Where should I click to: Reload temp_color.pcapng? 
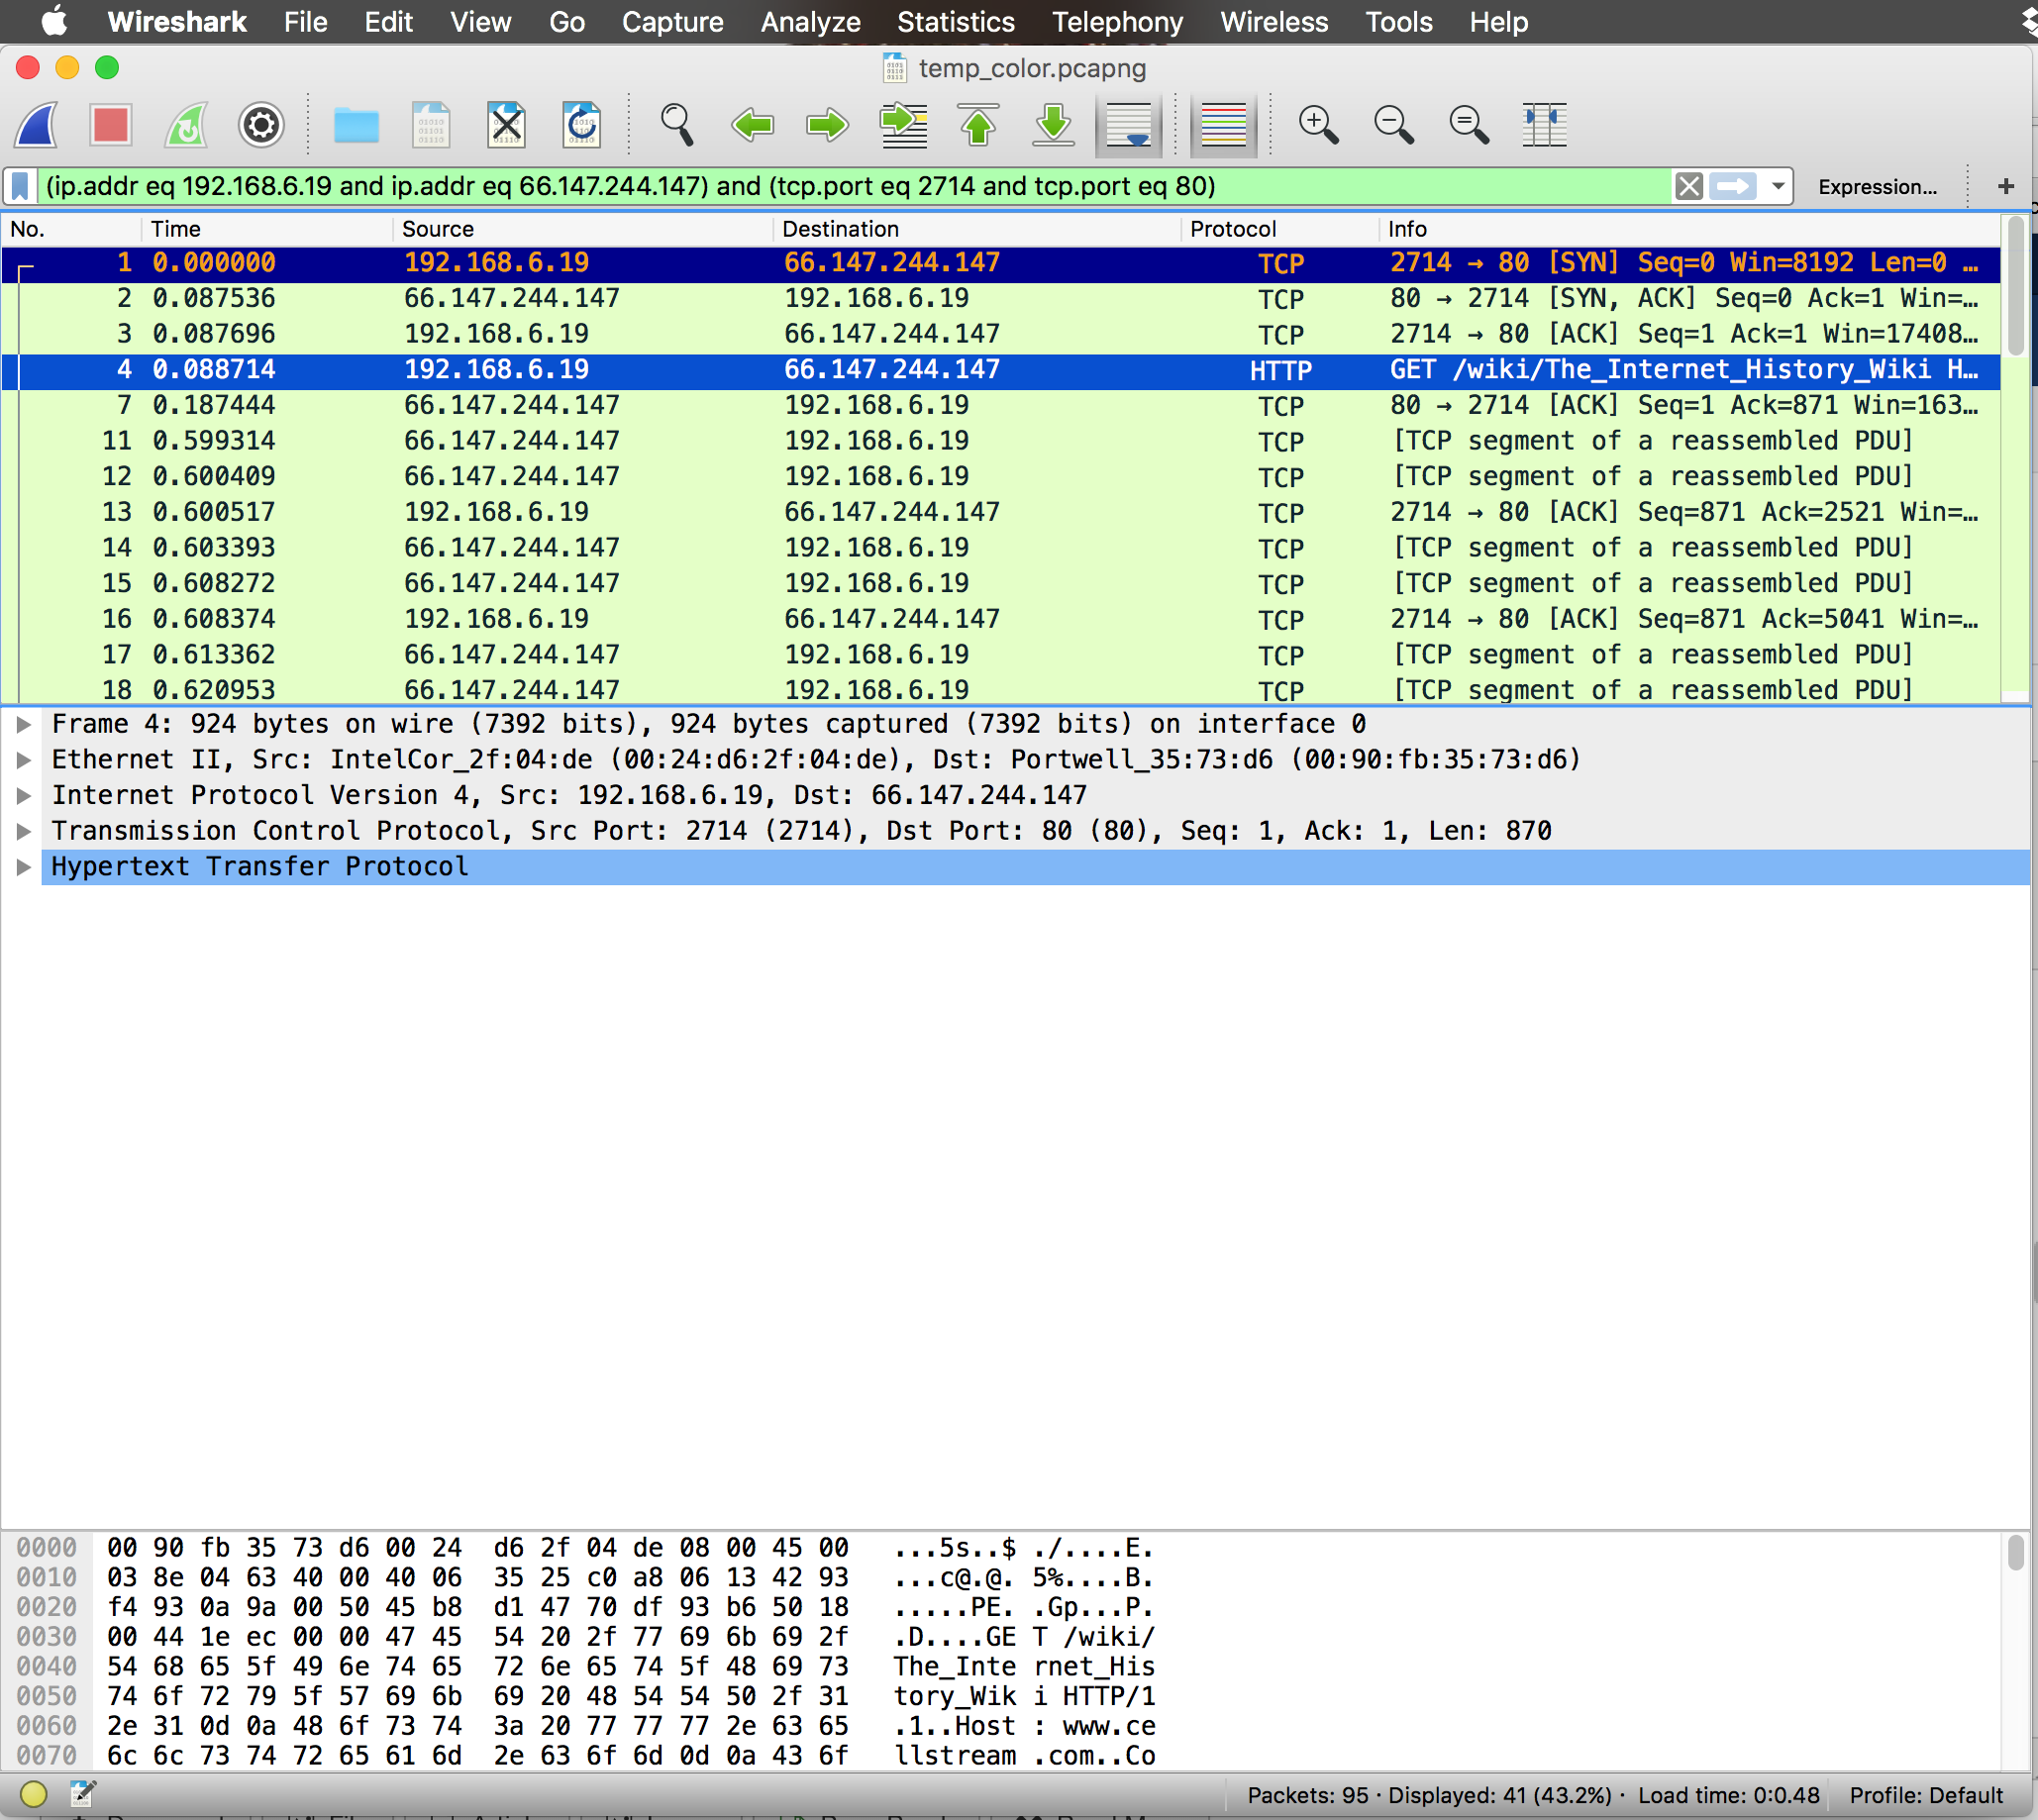coord(582,125)
